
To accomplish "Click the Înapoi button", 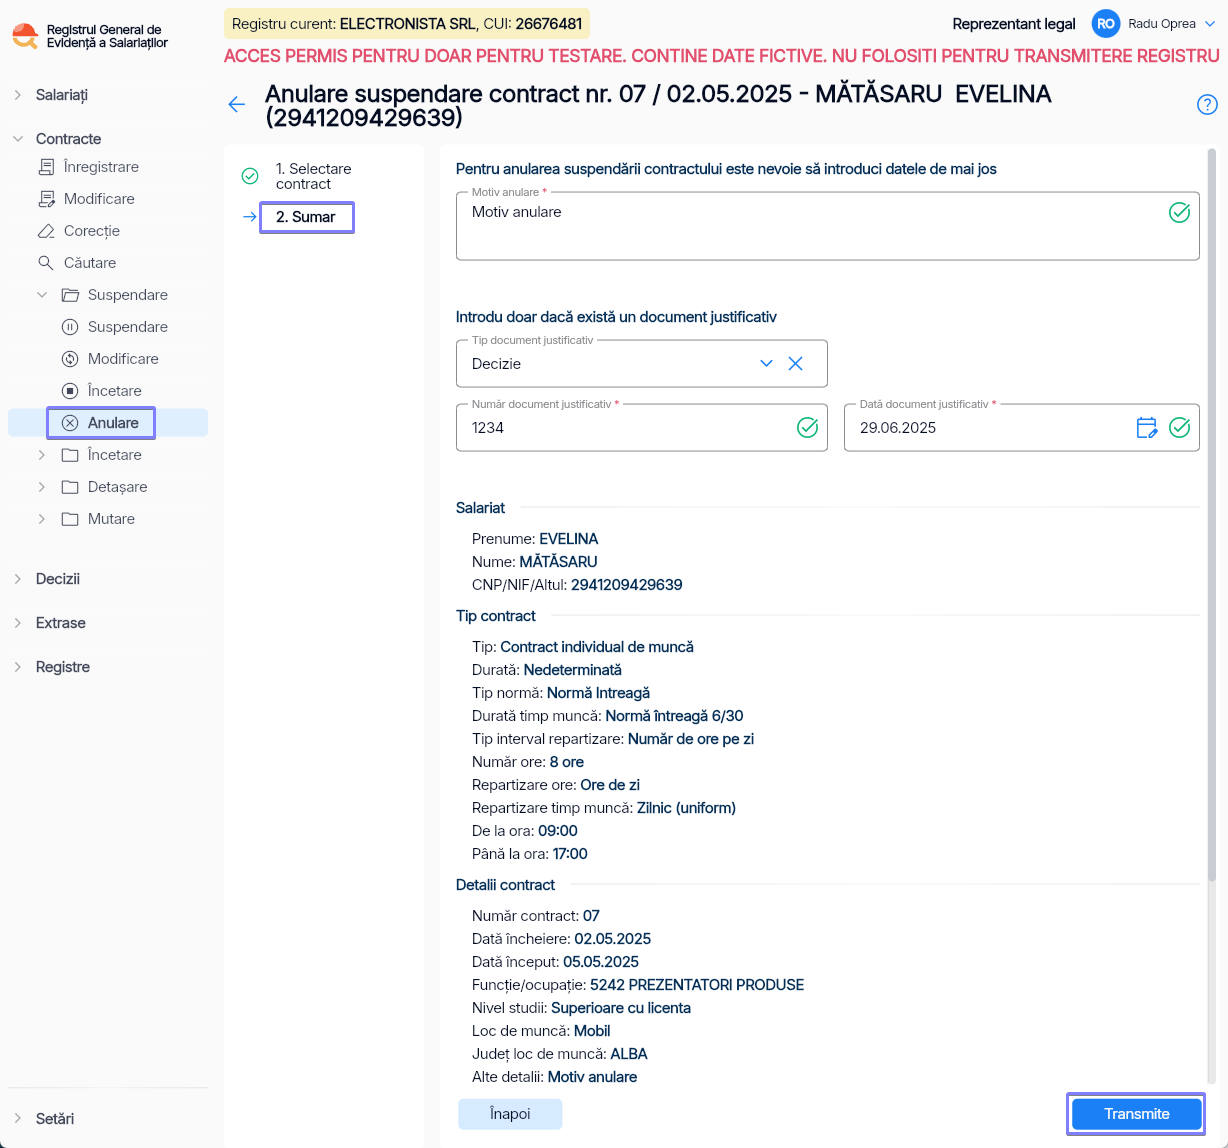I will pos(510,1114).
